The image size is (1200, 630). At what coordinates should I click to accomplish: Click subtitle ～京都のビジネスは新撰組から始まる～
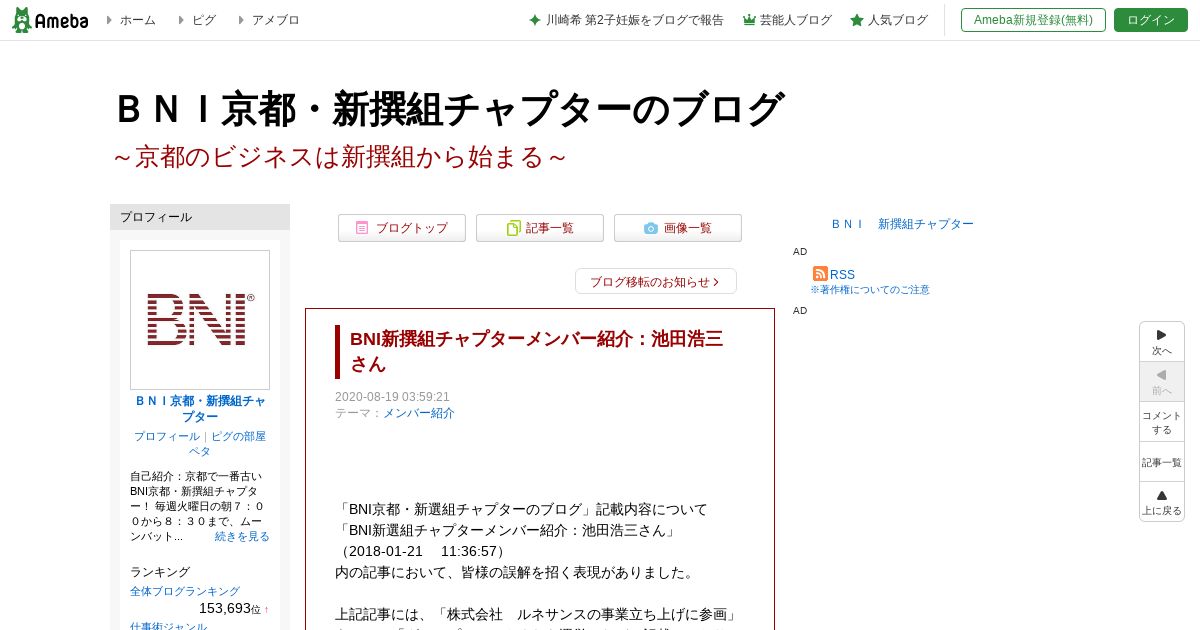[x=339, y=157]
